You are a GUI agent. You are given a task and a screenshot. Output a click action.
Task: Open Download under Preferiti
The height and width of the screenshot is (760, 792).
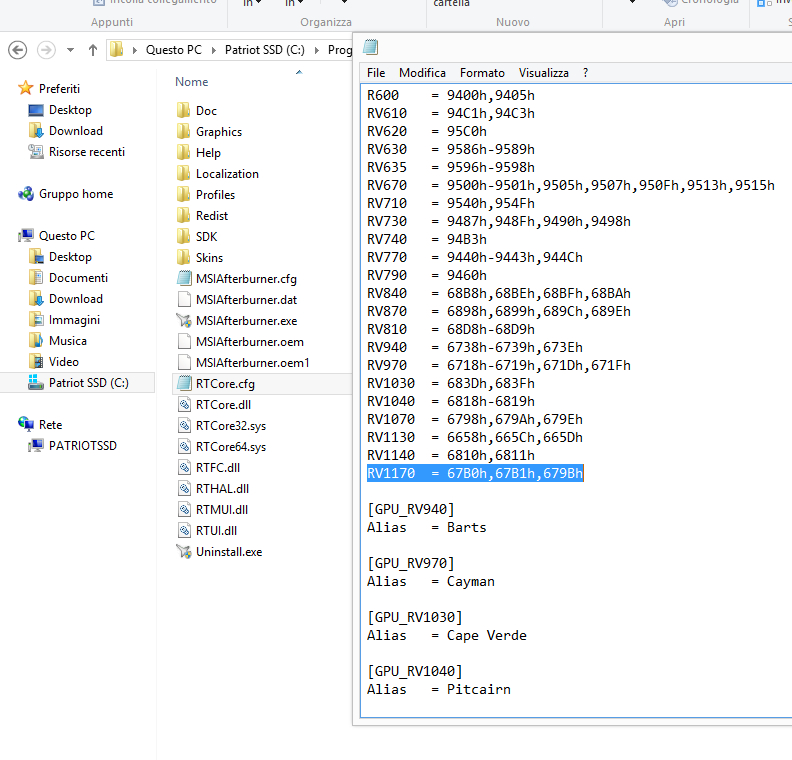coord(75,131)
